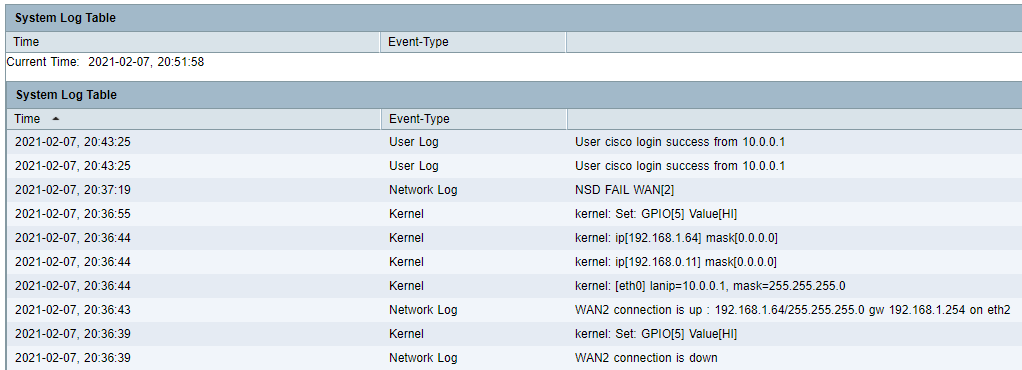Image resolution: width=1022 pixels, height=370 pixels.
Task: Sort by the lower Time column header
Action: [27, 119]
